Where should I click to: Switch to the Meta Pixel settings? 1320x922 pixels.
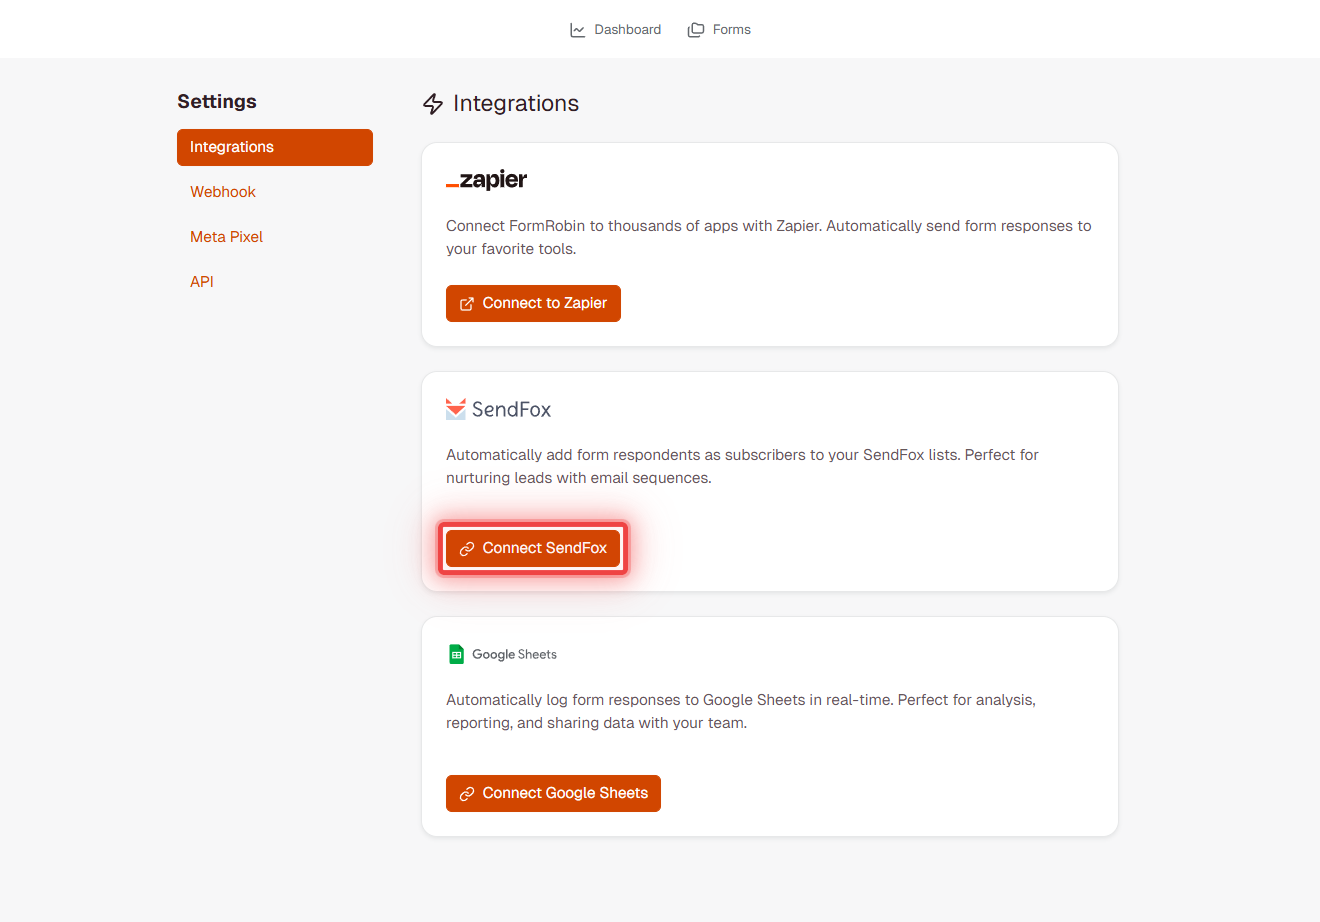click(x=226, y=236)
